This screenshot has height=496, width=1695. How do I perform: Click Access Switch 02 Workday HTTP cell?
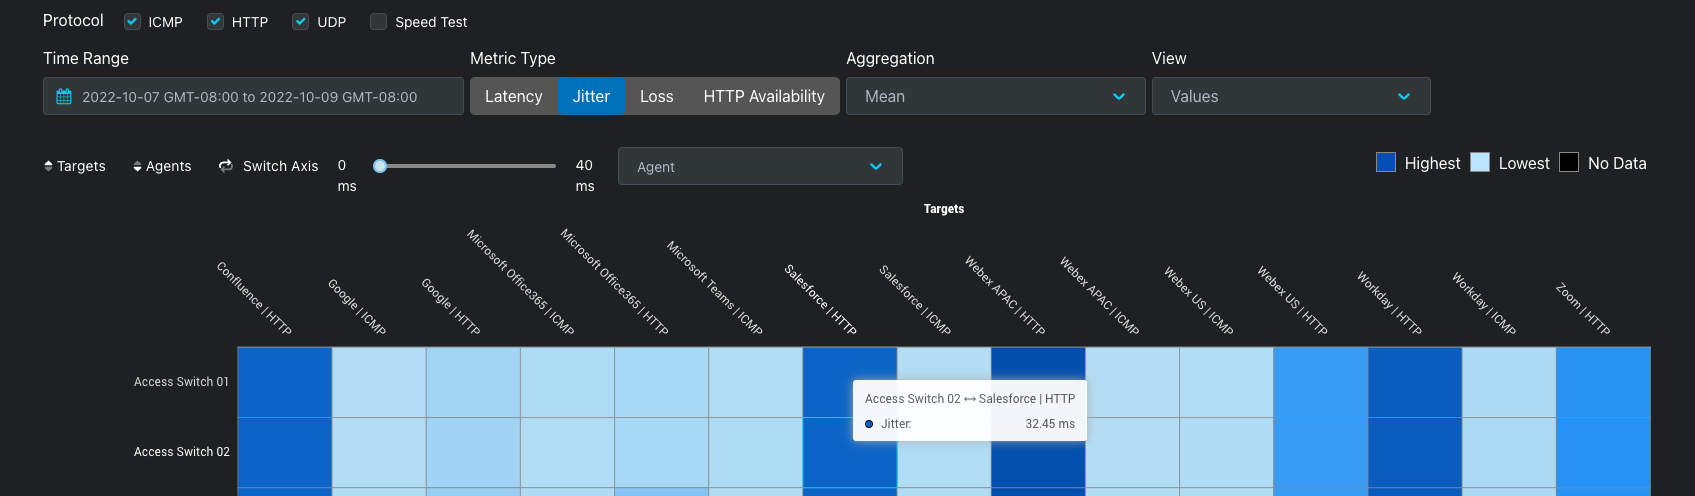[x=1415, y=452]
